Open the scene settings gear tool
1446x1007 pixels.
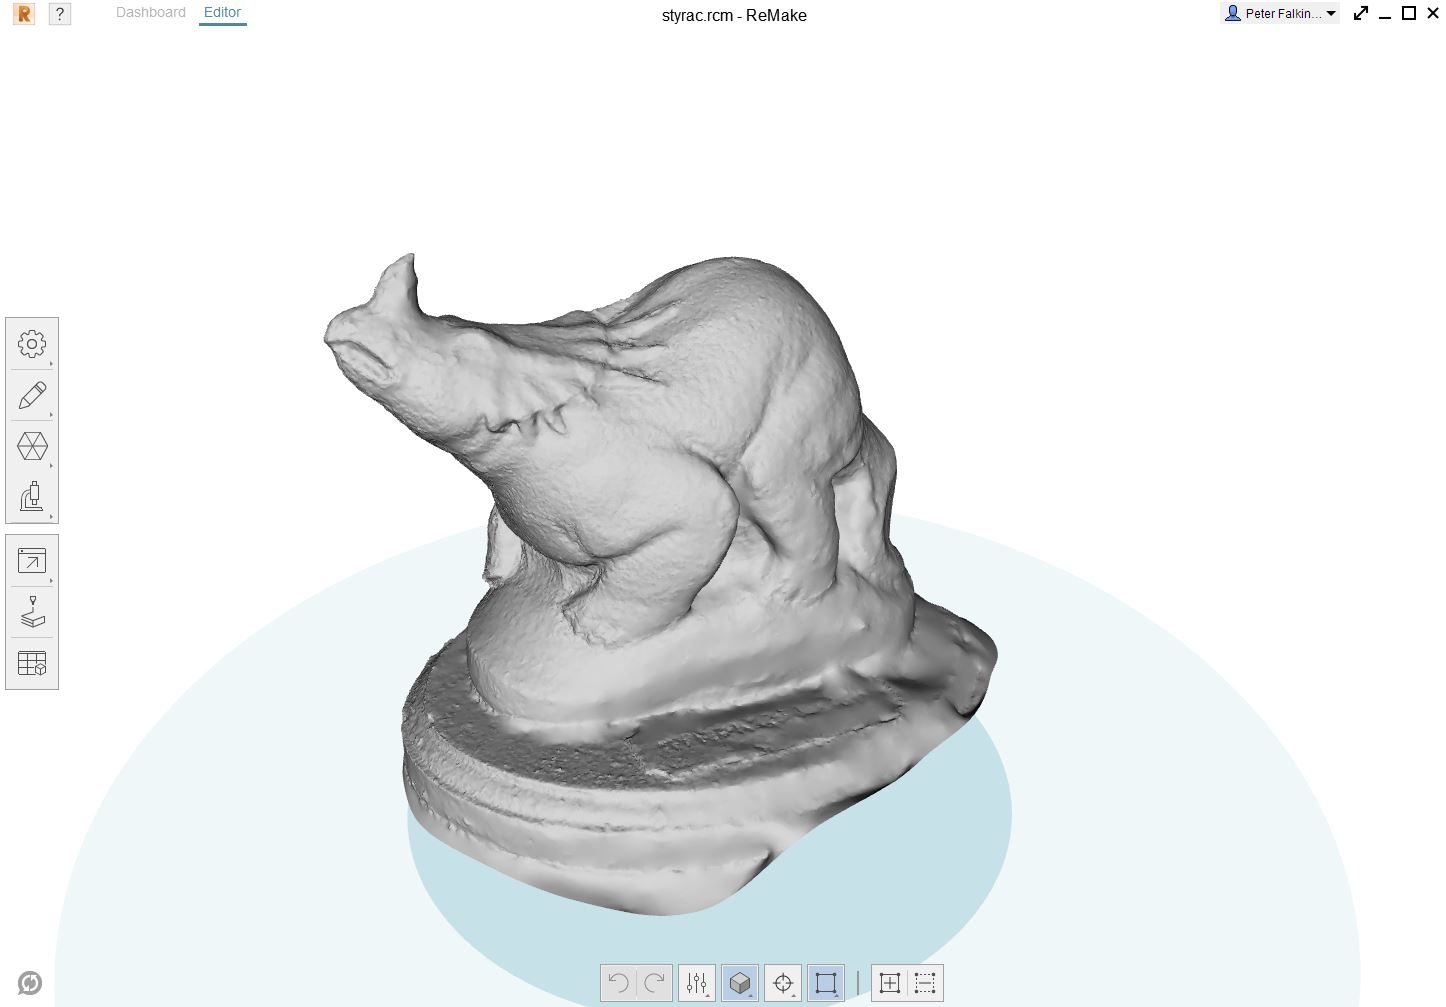tap(33, 343)
